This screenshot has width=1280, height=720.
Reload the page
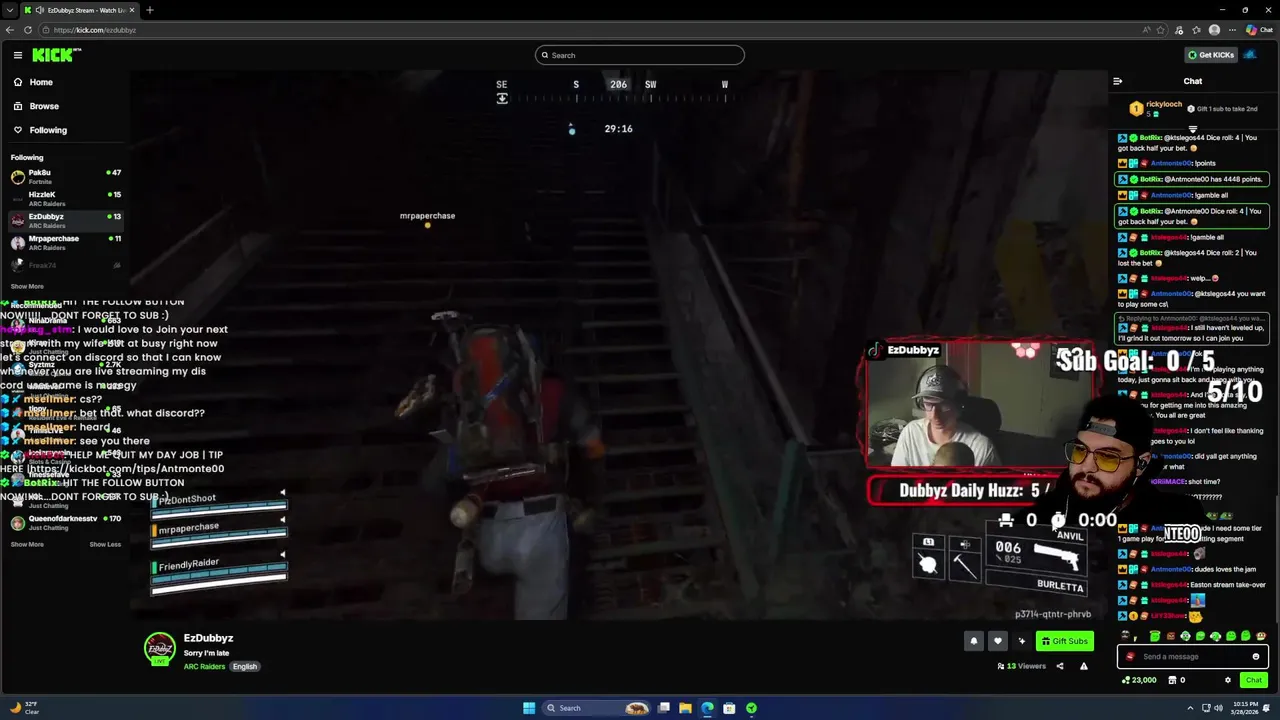[x=28, y=30]
